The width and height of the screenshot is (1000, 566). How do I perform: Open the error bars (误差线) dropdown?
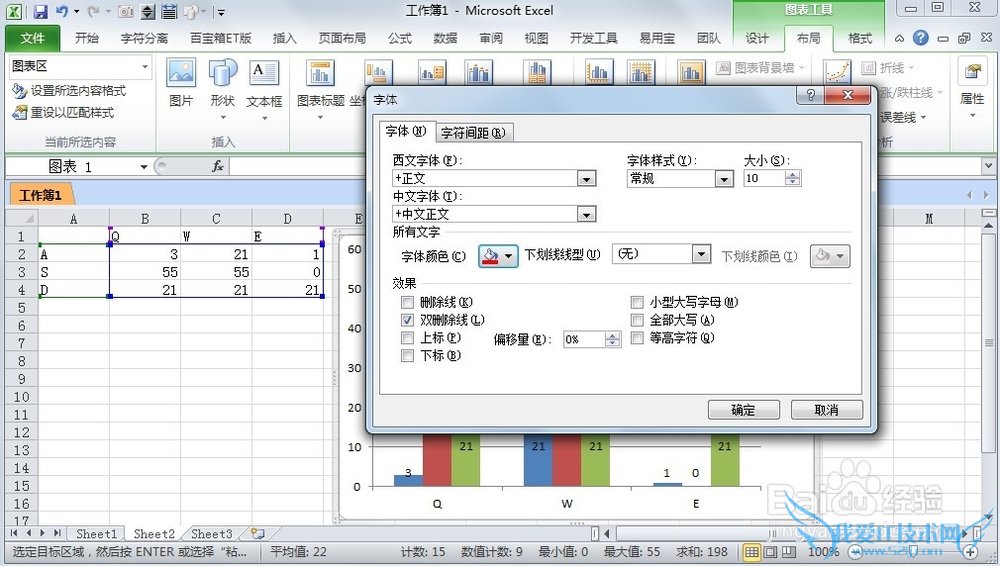coord(923,118)
